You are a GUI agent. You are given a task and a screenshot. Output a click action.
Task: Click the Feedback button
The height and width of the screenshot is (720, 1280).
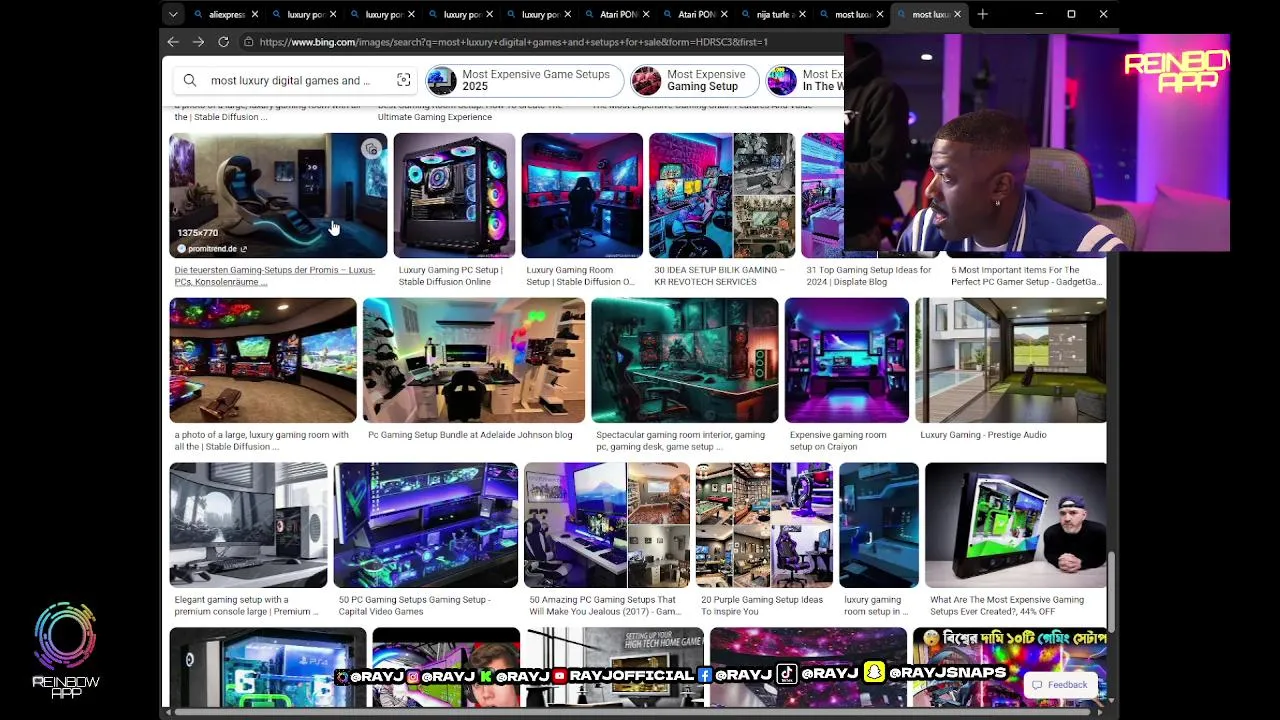1060,685
